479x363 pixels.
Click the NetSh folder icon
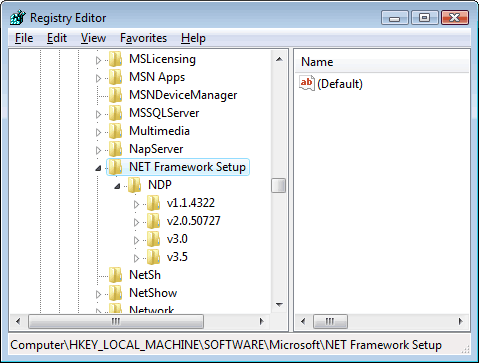[115, 275]
